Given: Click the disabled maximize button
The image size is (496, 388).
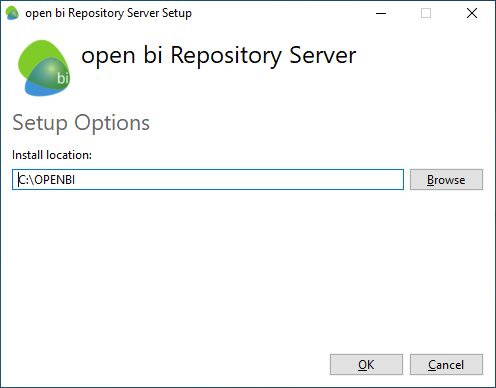Looking at the screenshot, I should tap(426, 13).
